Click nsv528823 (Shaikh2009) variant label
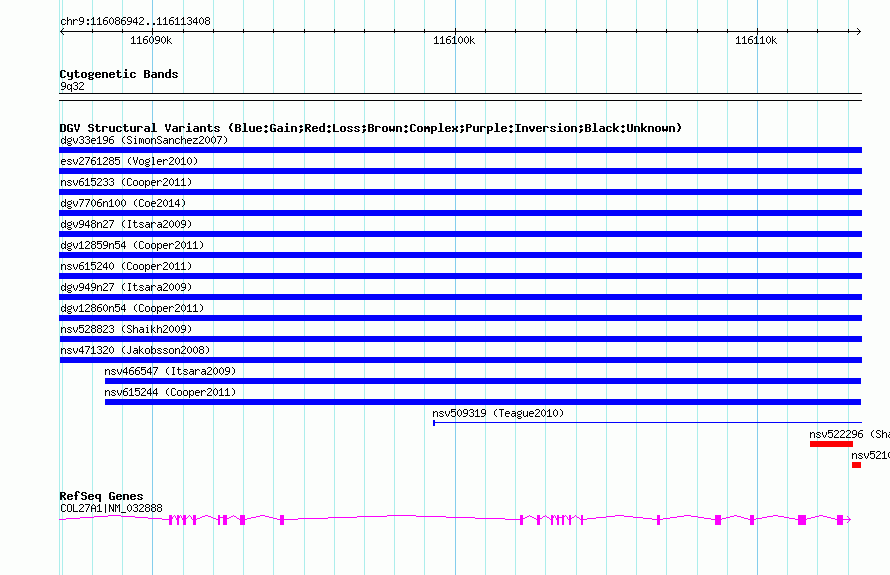This screenshot has height=575, width=890. click(126, 329)
